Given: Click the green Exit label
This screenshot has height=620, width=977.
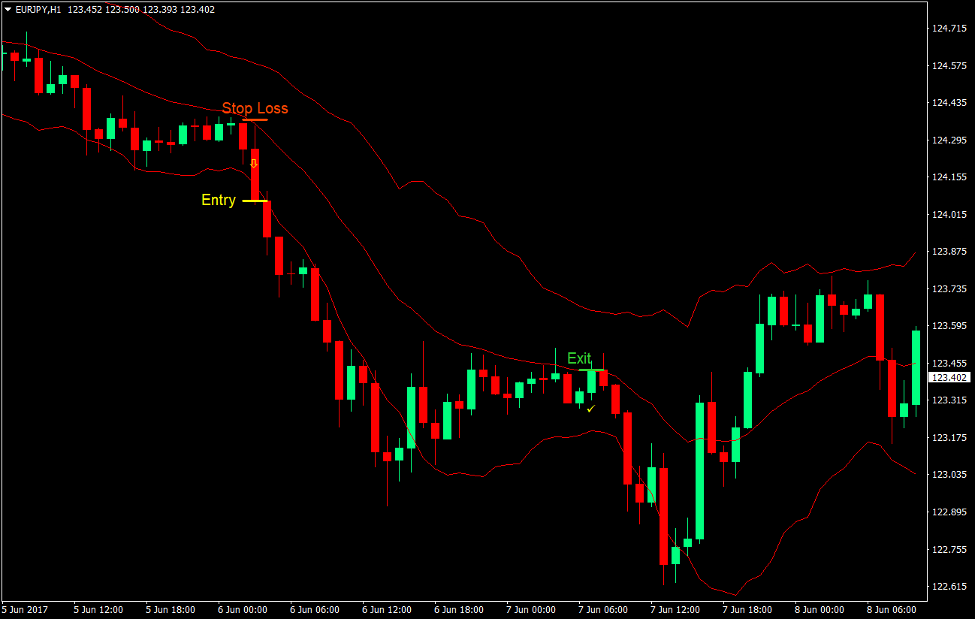Looking at the screenshot, I should click(x=578, y=358).
